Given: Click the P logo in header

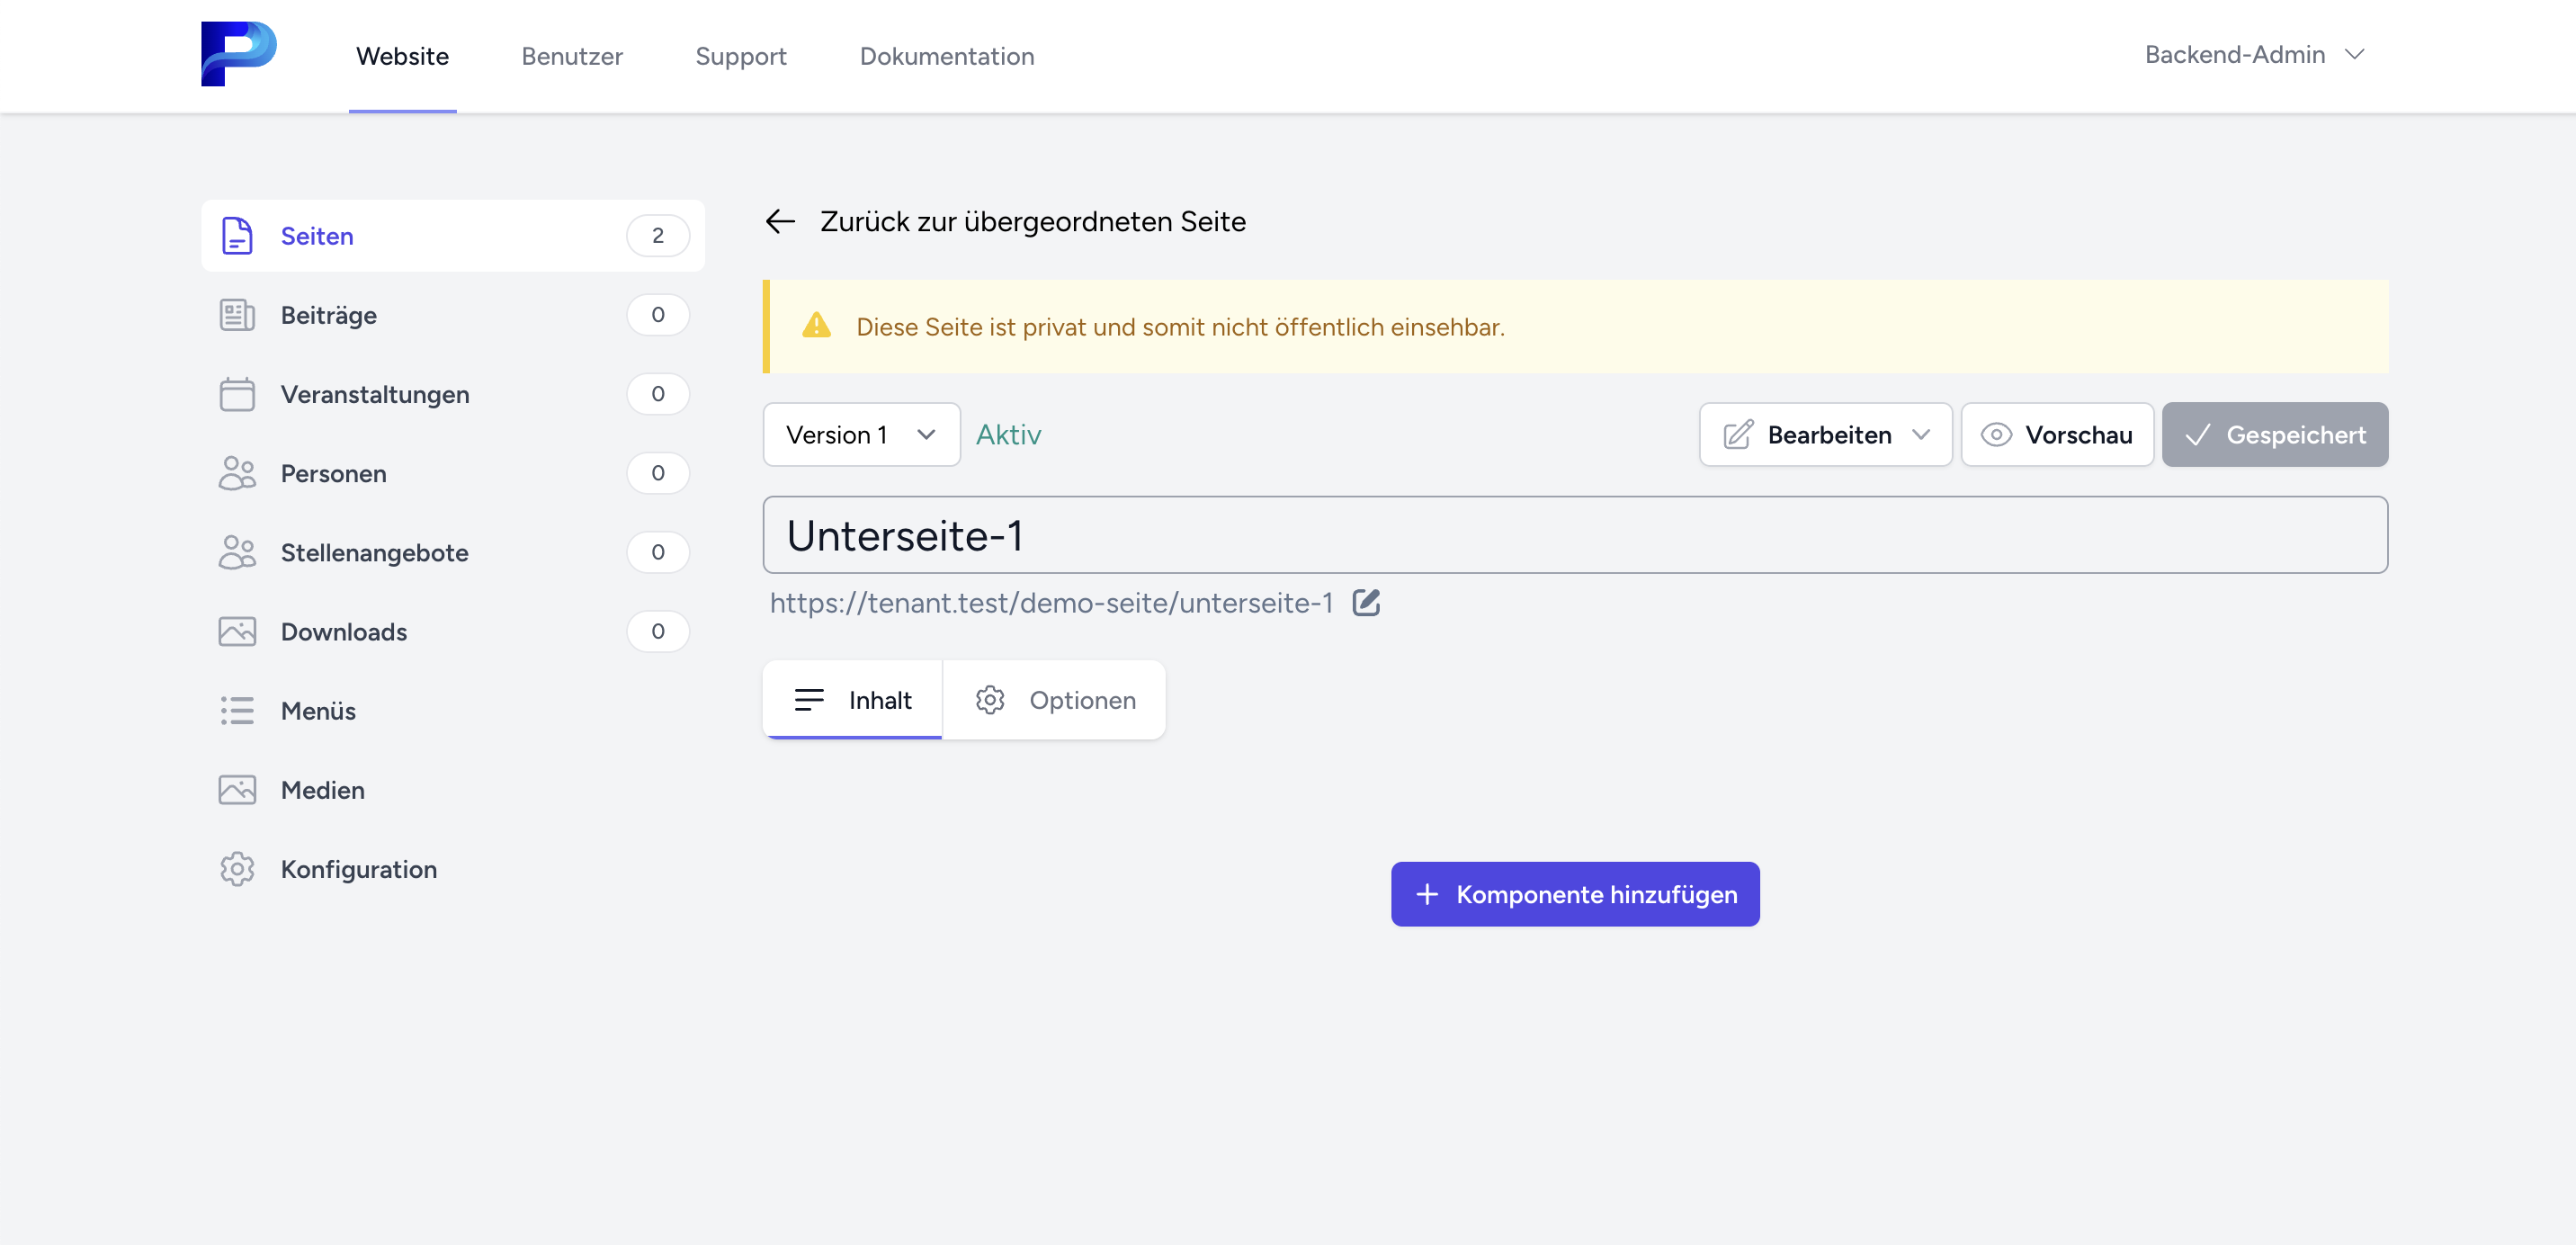Looking at the screenshot, I should coord(238,54).
